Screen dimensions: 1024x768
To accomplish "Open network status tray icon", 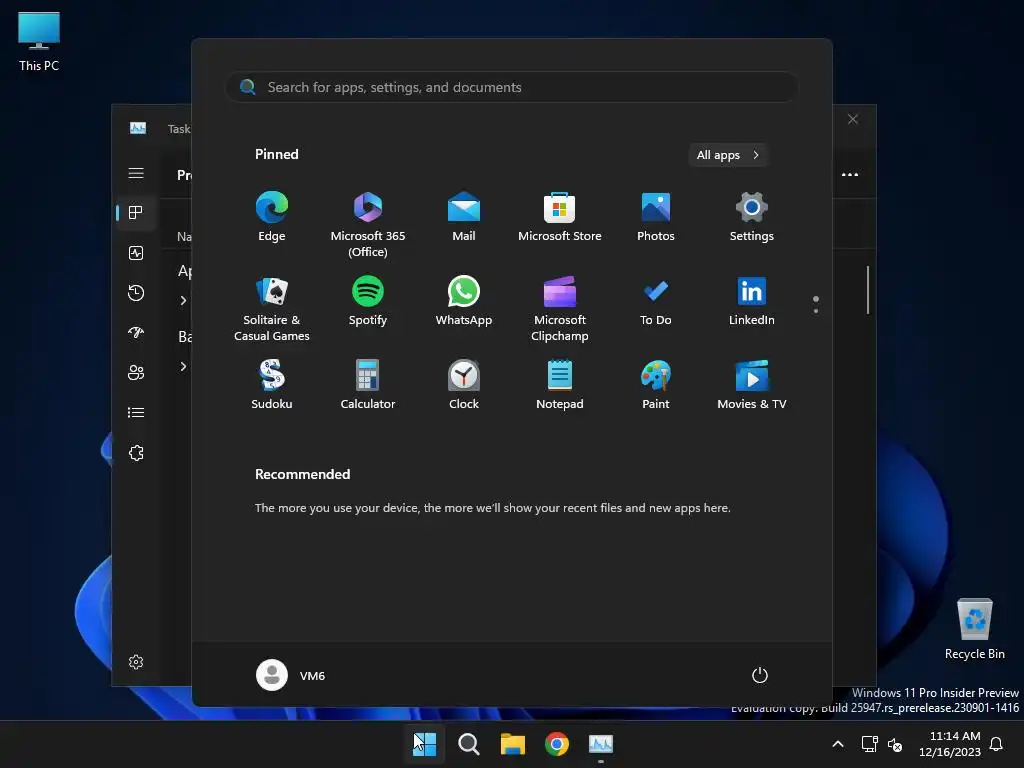I will 869,744.
